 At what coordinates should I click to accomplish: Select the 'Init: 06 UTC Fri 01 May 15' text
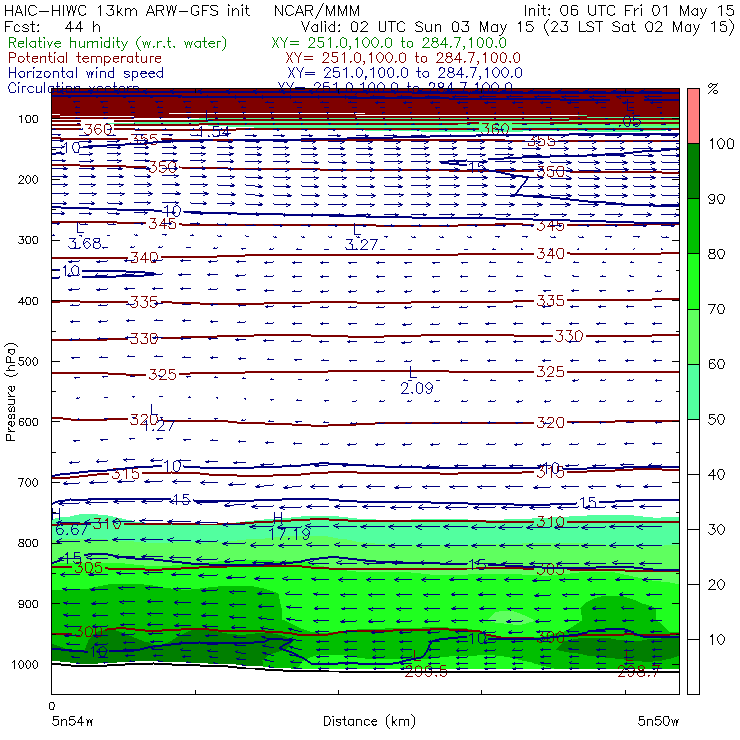click(x=628, y=10)
